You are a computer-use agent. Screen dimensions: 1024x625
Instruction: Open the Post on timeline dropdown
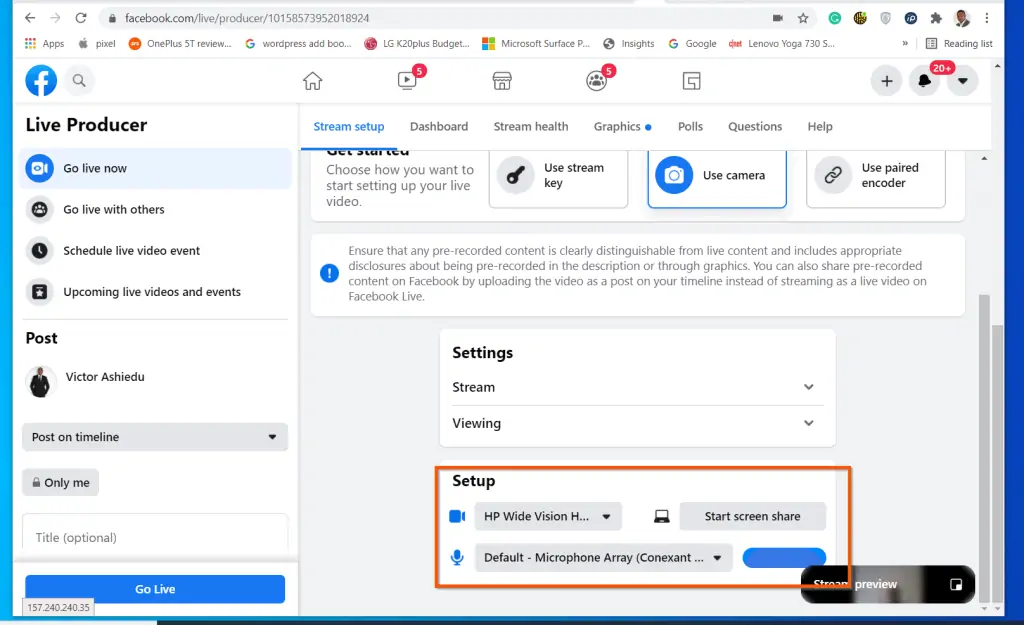[155, 437]
